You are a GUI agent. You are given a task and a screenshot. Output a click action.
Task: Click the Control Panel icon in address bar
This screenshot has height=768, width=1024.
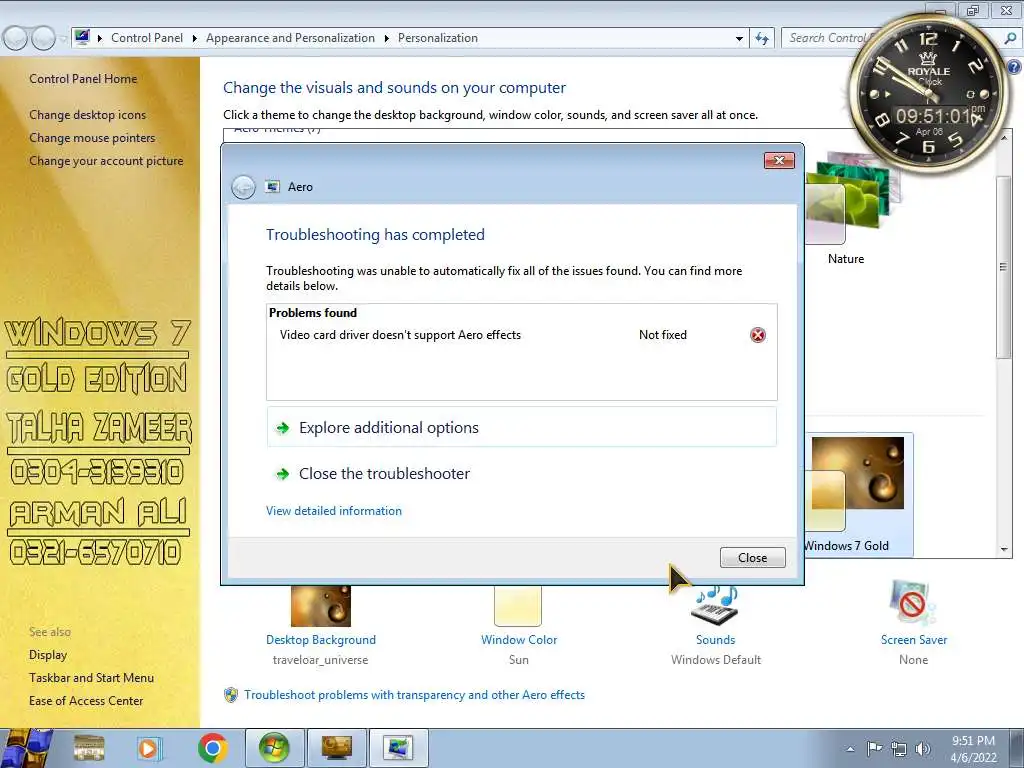(x=82, y=37)
